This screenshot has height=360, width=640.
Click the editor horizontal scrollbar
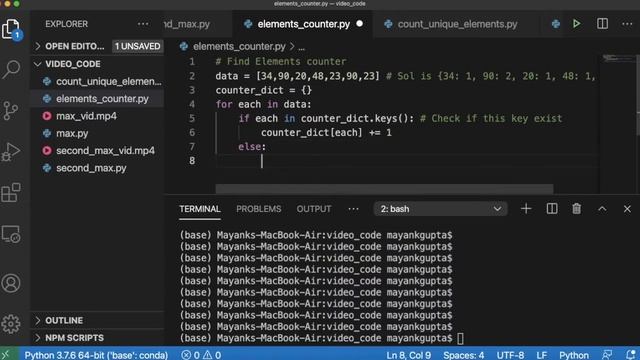384,189
